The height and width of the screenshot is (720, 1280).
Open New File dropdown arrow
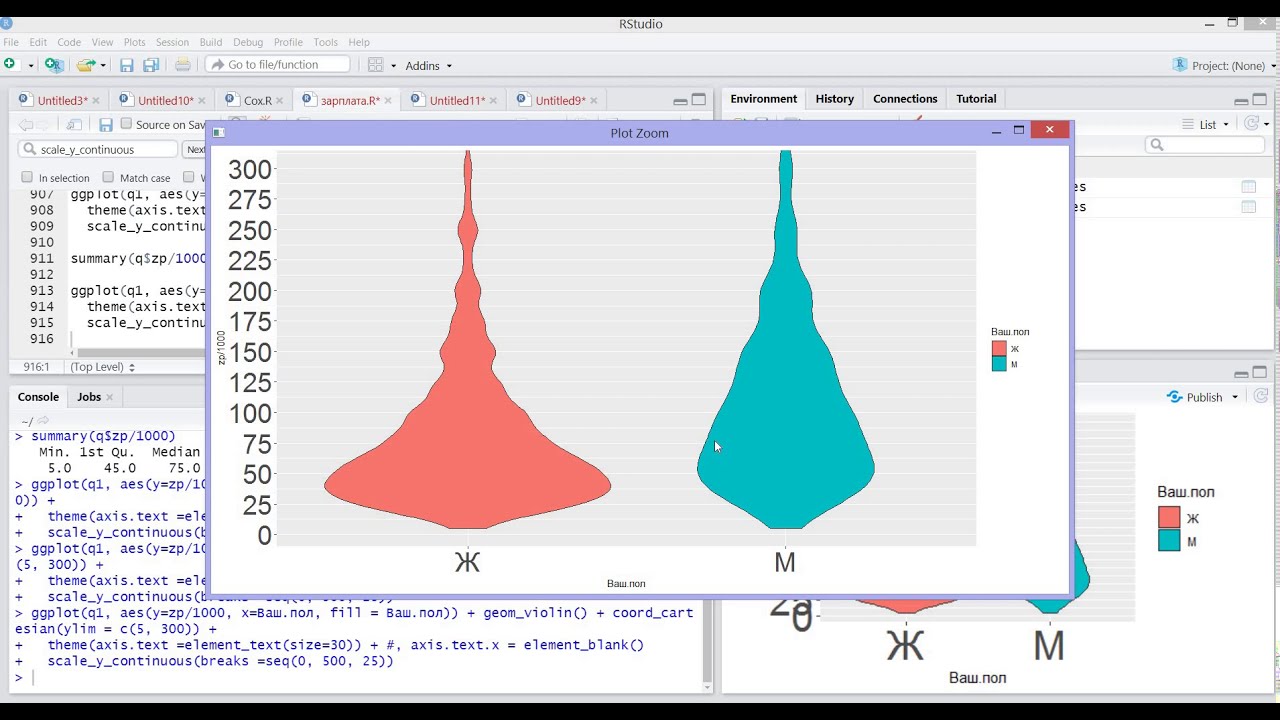[31, 66]
